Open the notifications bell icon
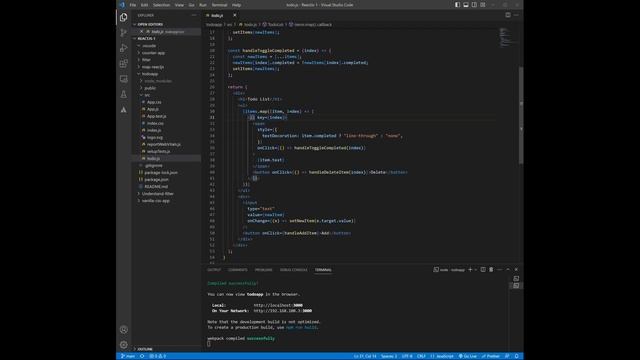Screen dimensions: 640x360 [x=516, y=356]
